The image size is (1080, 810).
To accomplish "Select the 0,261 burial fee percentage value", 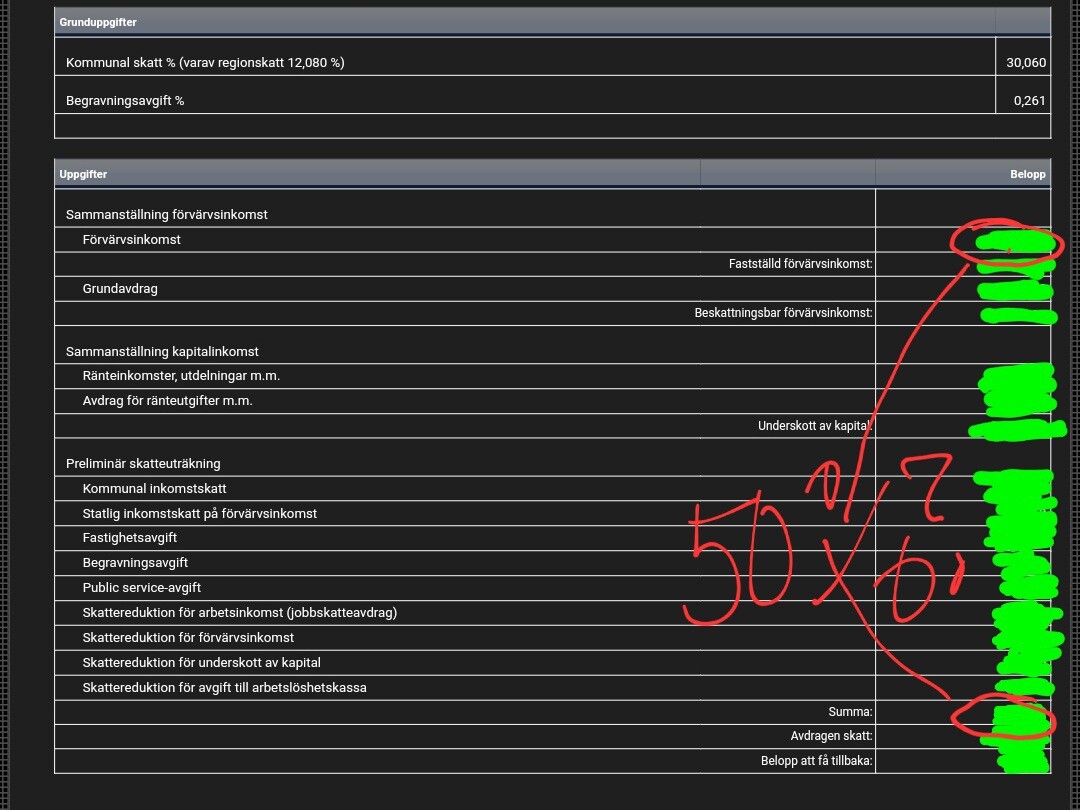I will (1029, 100).
